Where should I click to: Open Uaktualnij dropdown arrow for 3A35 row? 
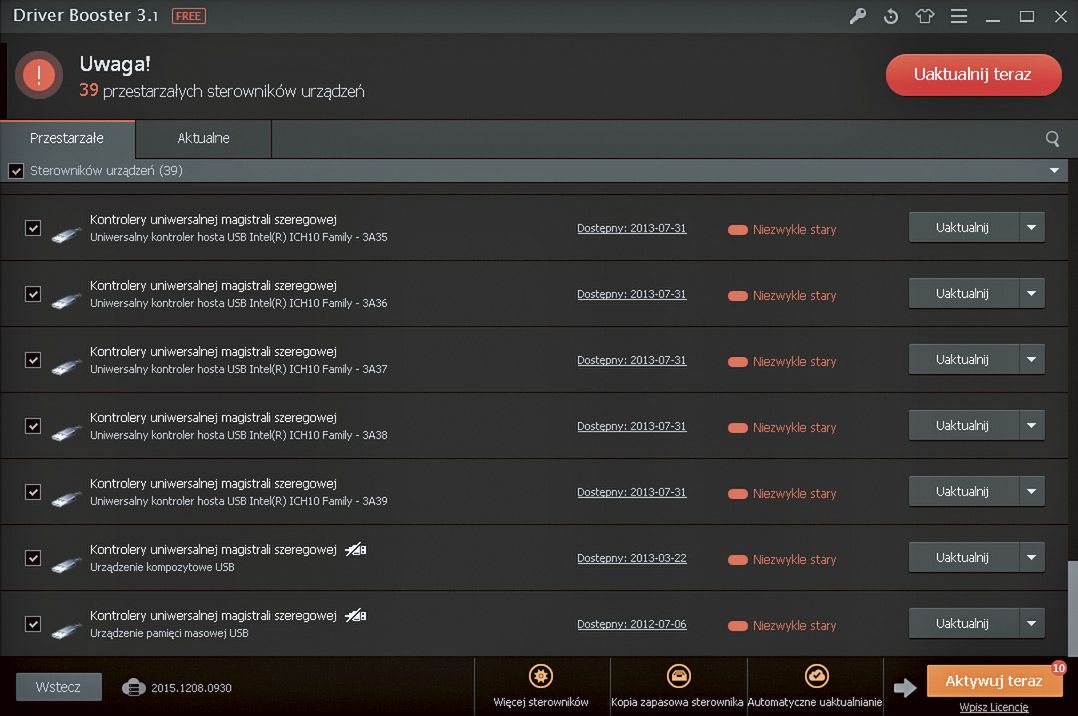tap(1031, 228)
